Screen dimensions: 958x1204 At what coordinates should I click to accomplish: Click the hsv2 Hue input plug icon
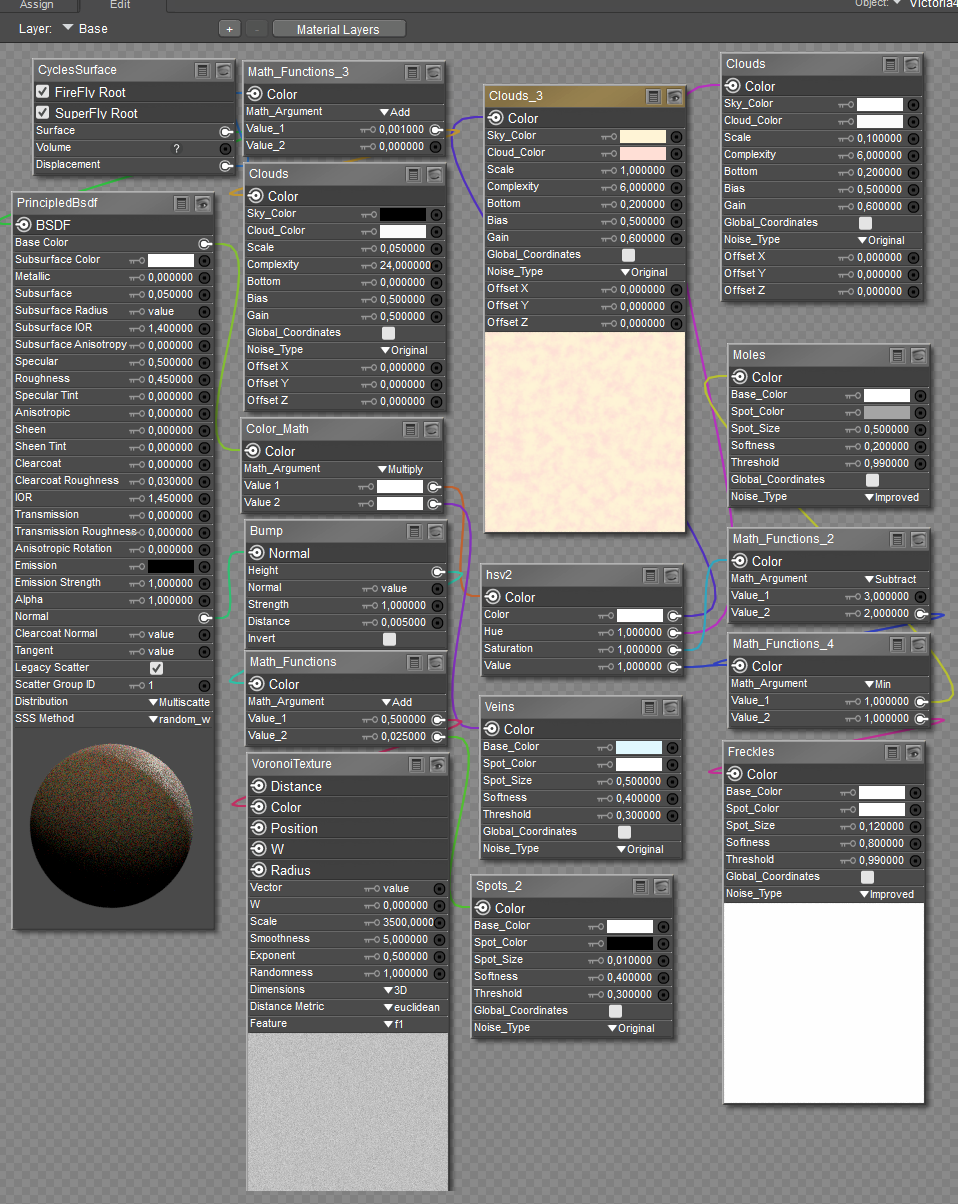[x=674, y=632]
